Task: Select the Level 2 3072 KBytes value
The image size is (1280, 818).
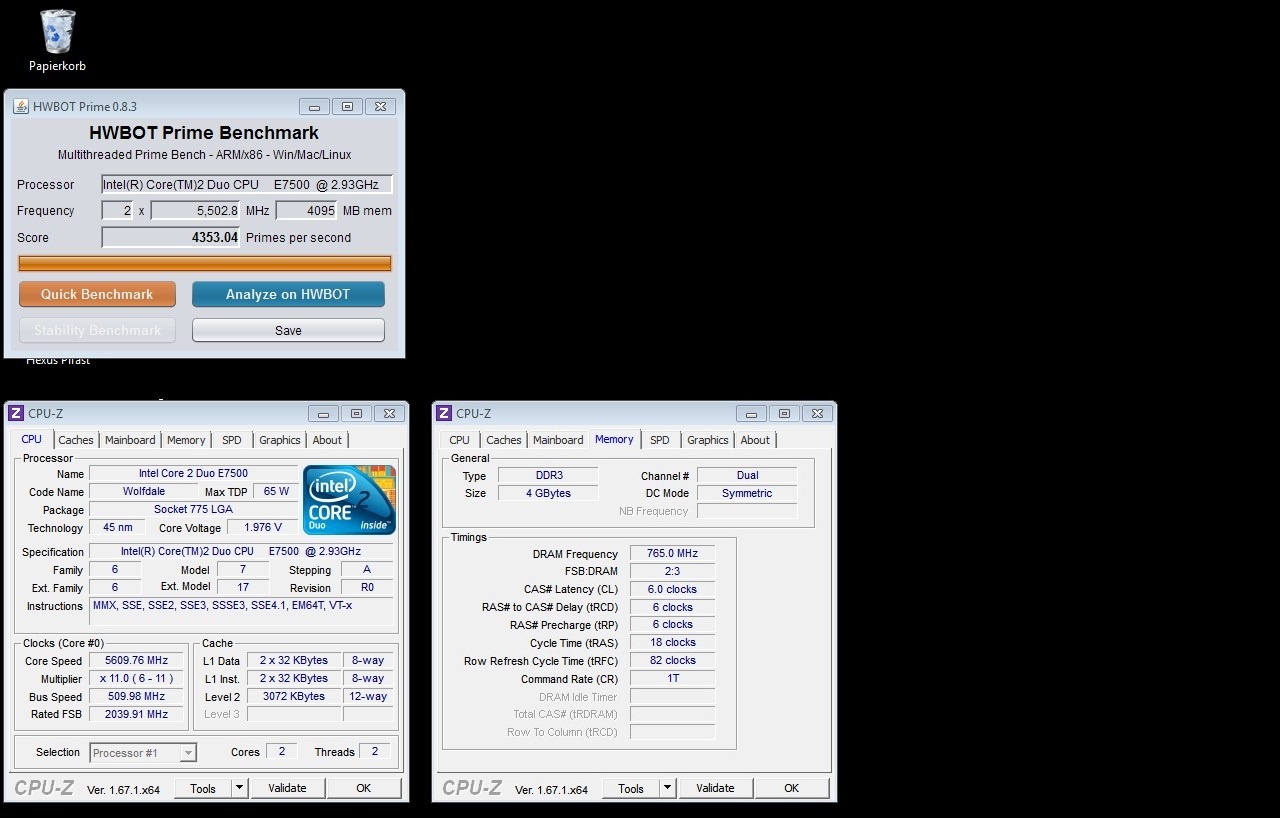Action: [x=294, y=696]
